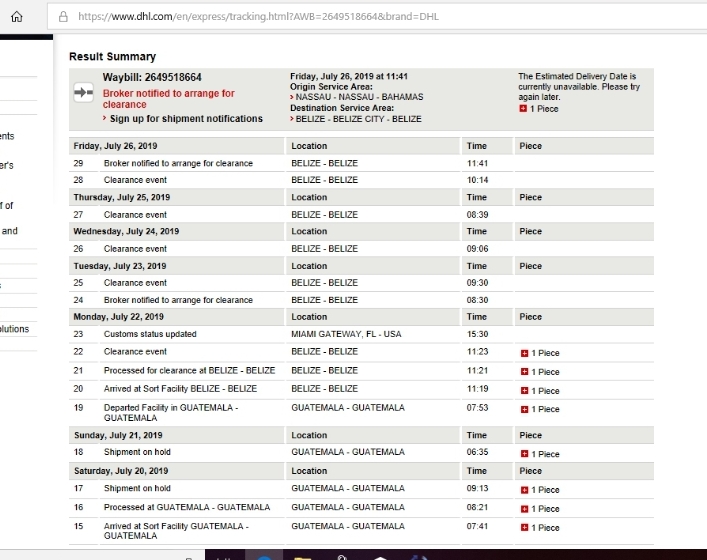Select the Monday, July 22, 2019 date header
This screenshot has width=707, height=560.
119,317
